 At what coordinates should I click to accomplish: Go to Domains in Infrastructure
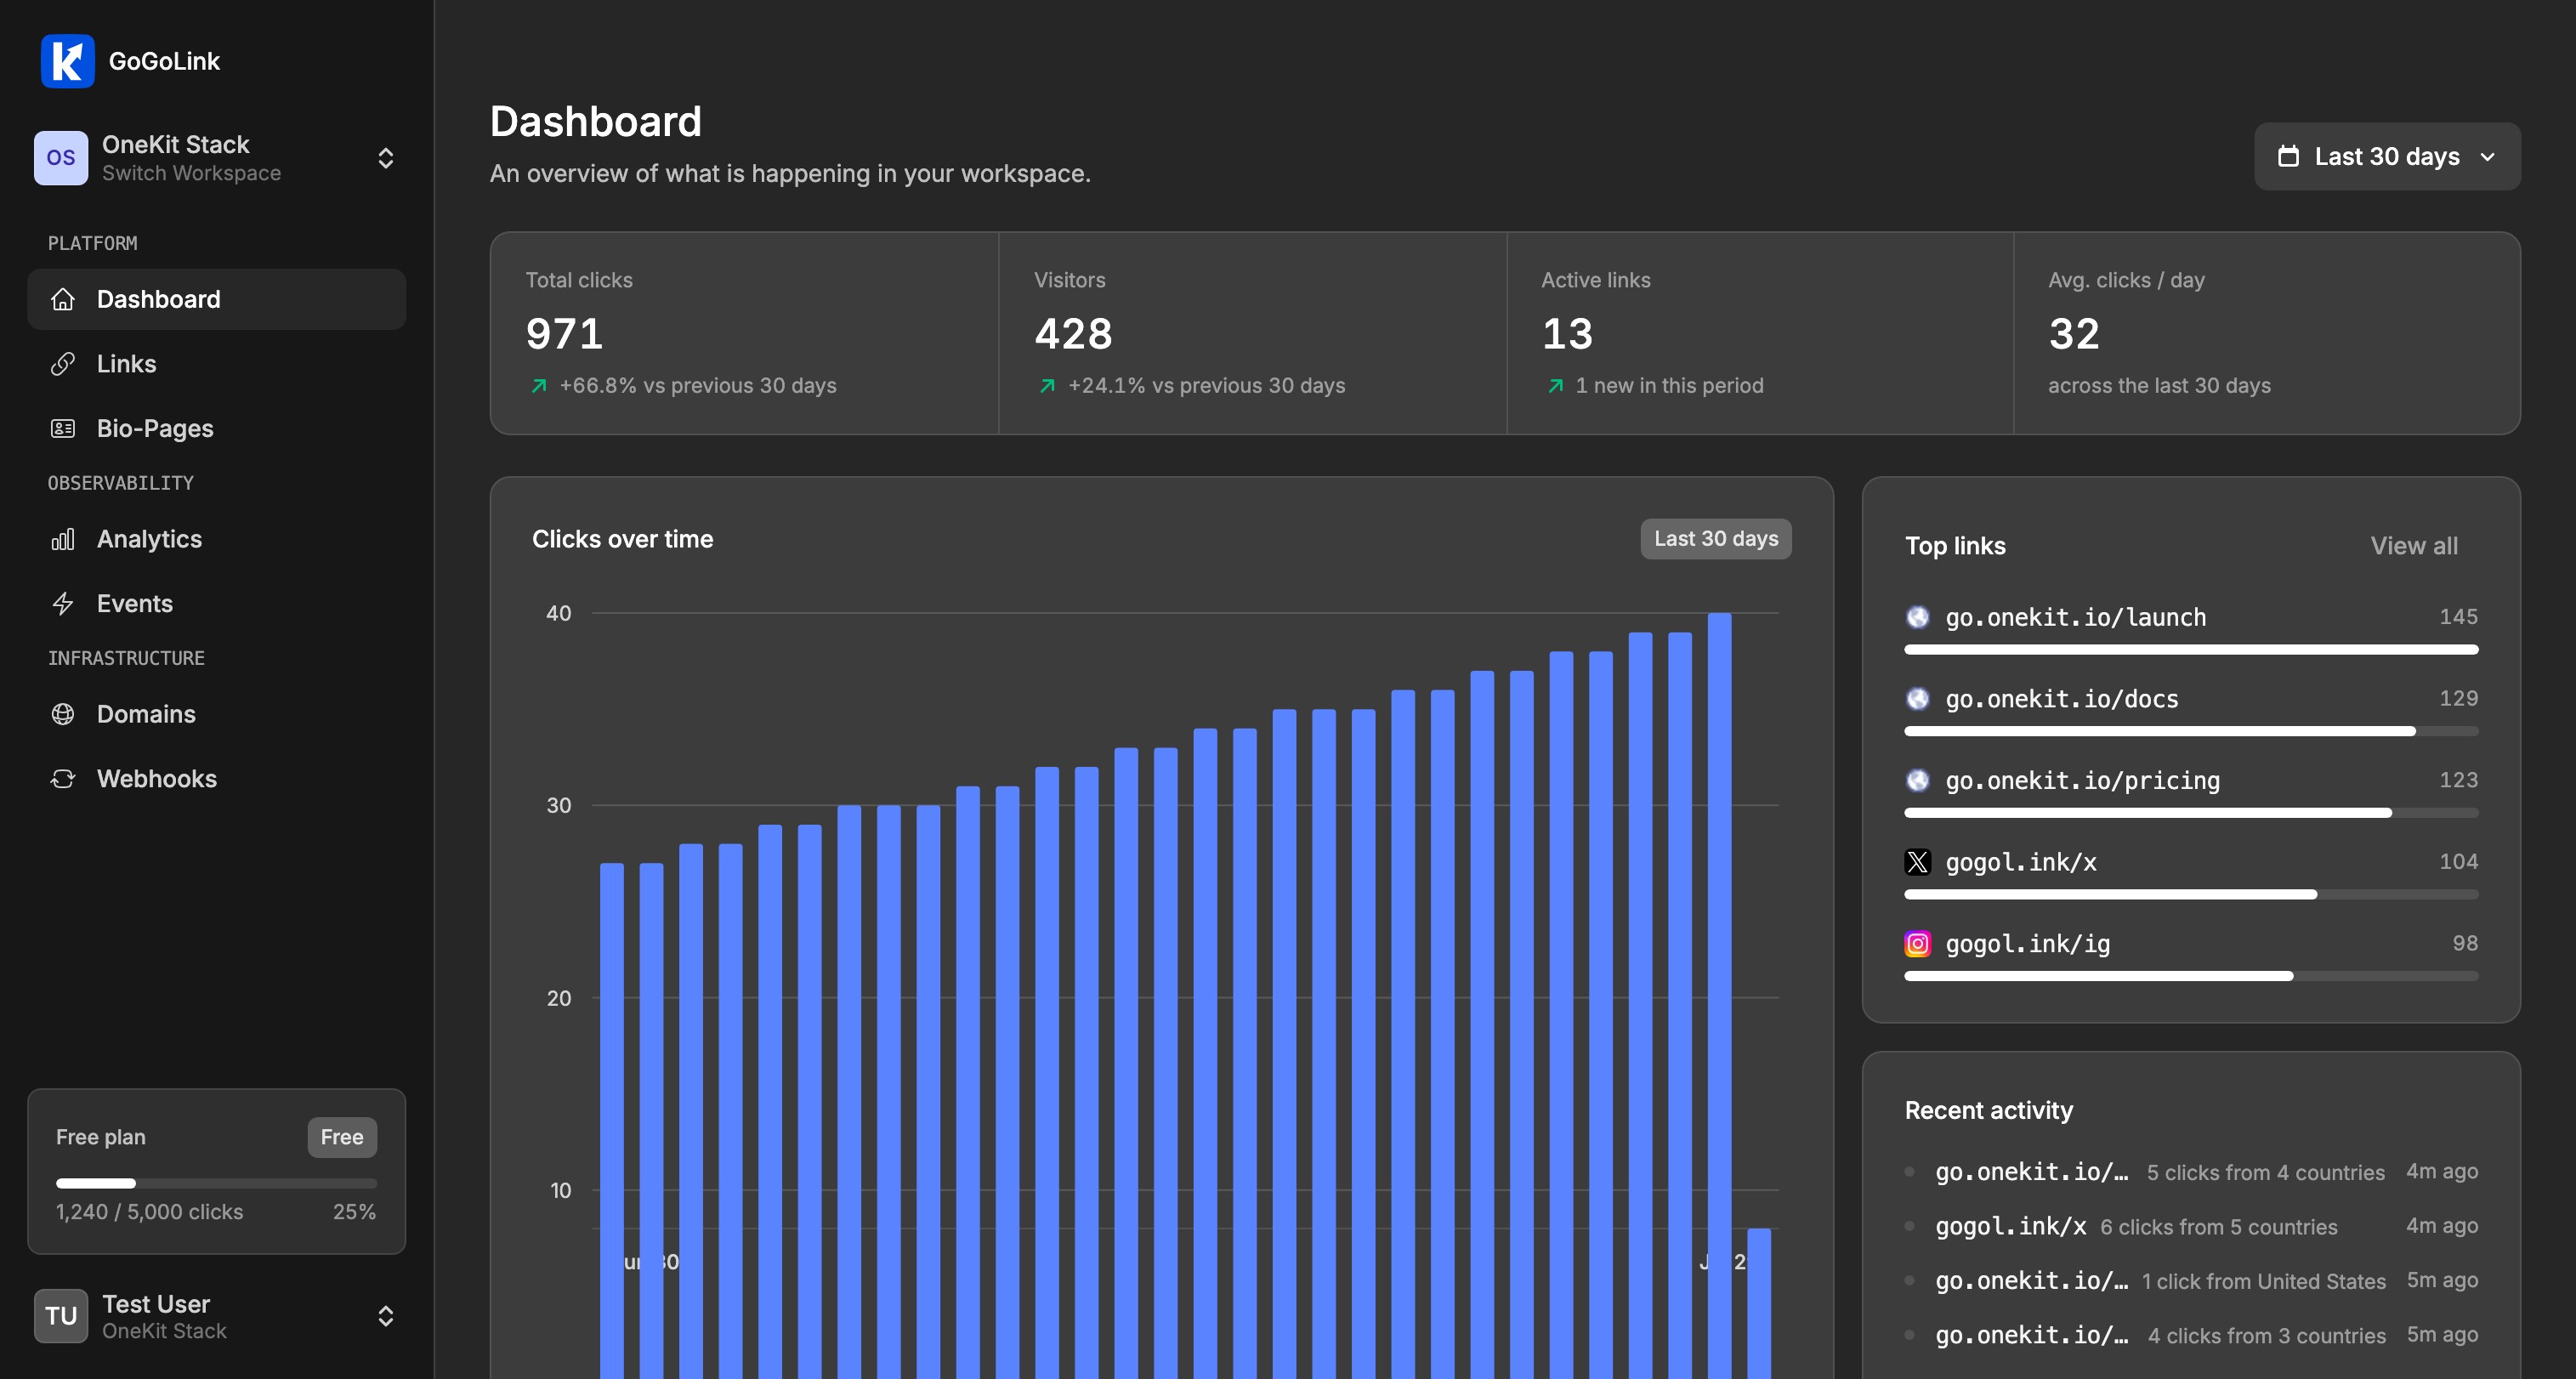coord(216,714)
